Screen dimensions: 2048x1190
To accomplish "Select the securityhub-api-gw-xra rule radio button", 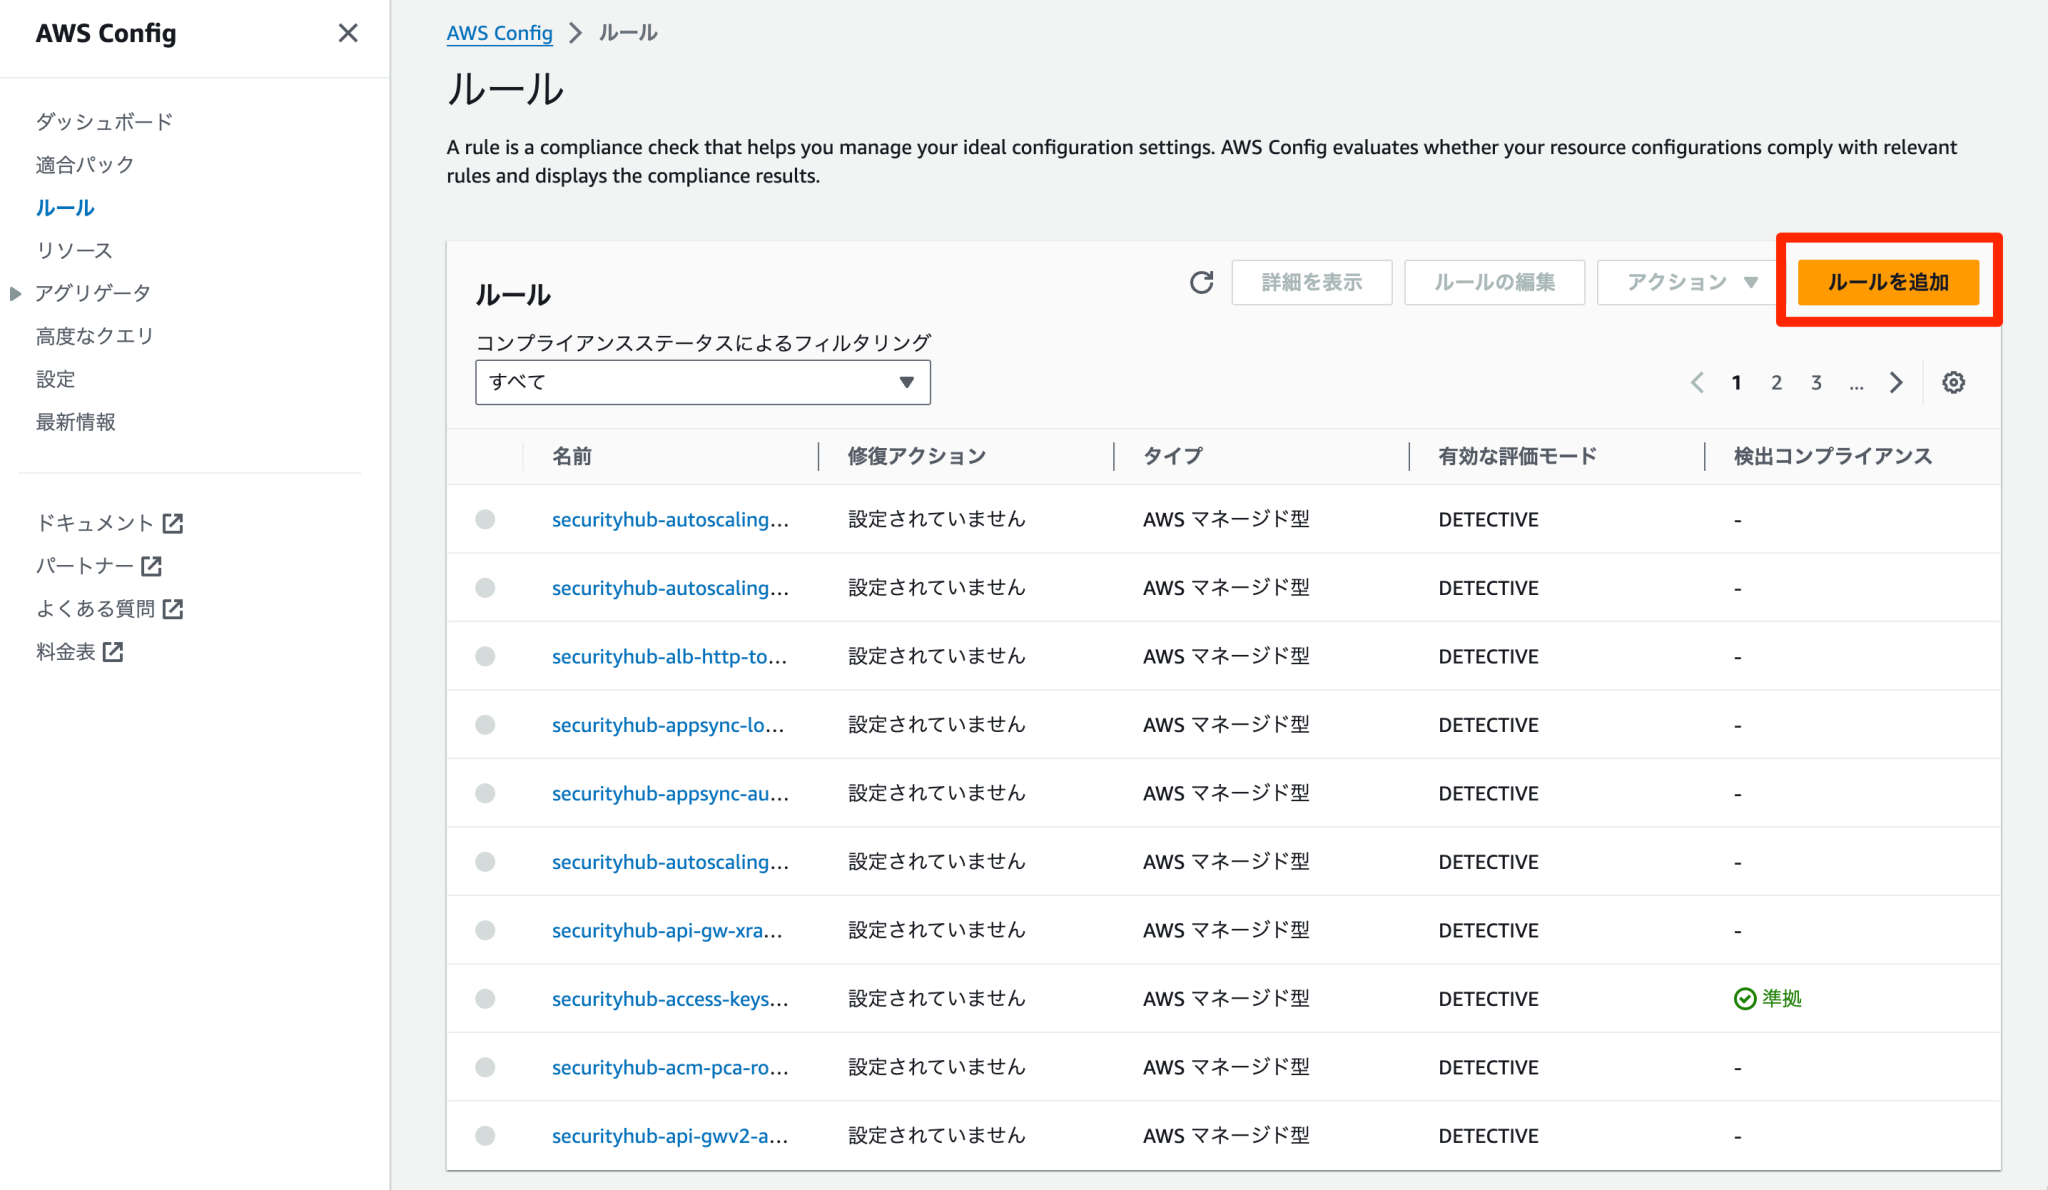I will 486,930.
